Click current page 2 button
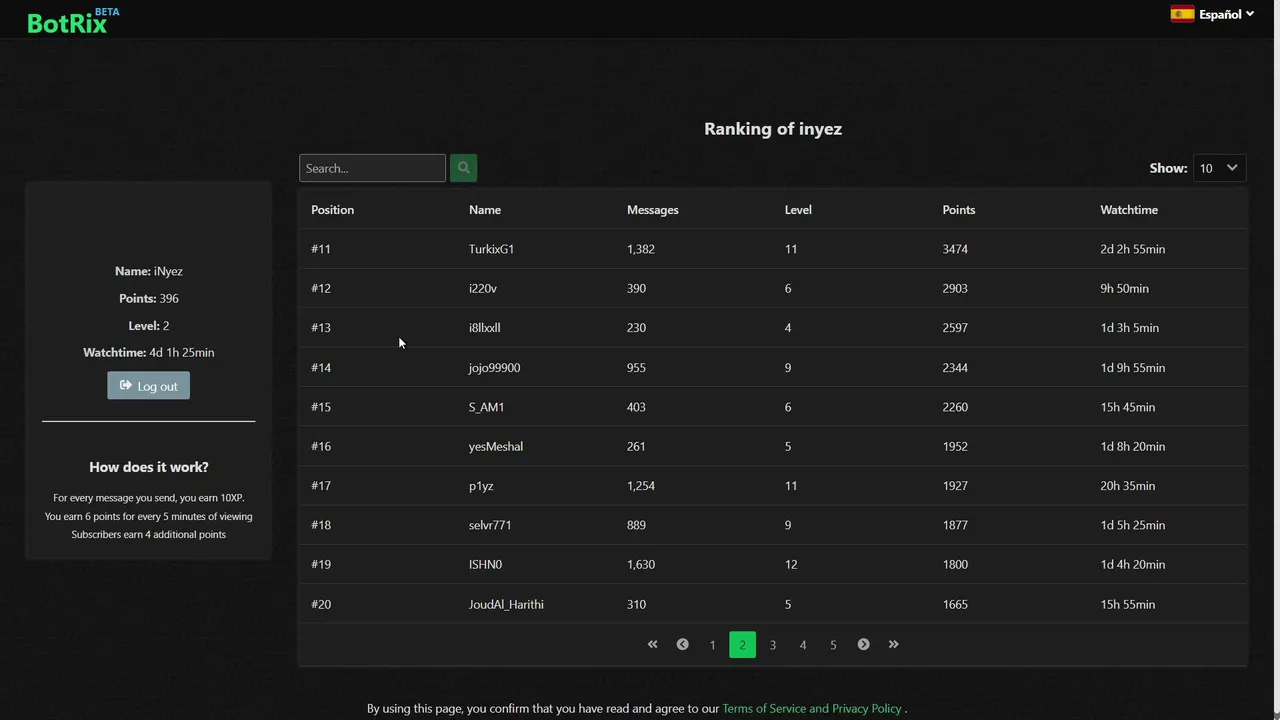This screenshot has width=1280, height=720. pos(742,645)
